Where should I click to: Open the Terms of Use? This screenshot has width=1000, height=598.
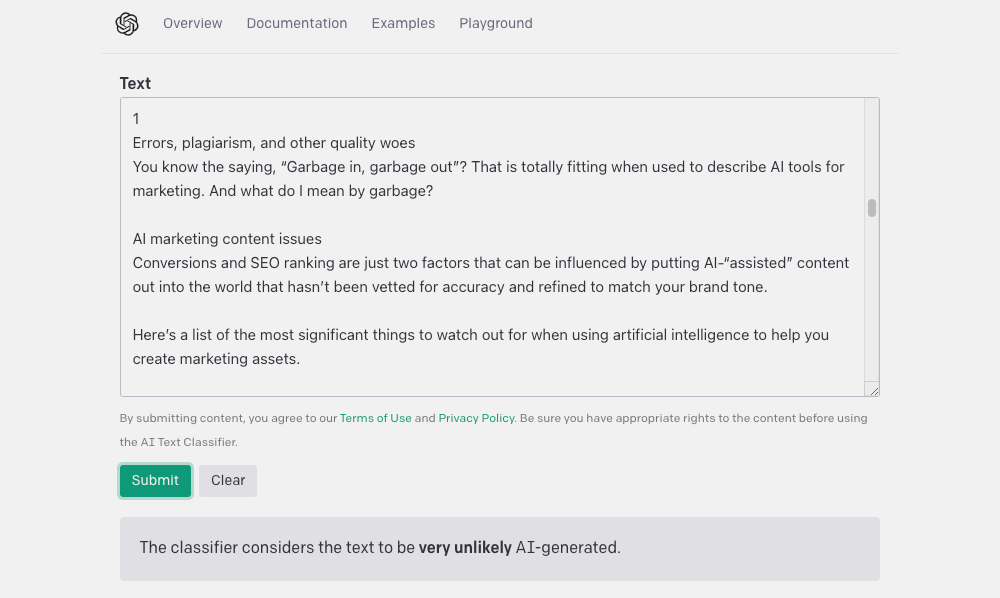click(x=376, y=418)
